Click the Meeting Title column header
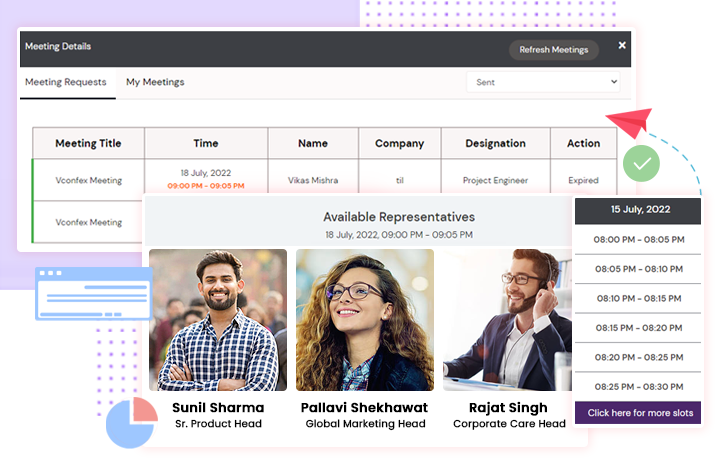720x460 pixels. click(88, 143)
